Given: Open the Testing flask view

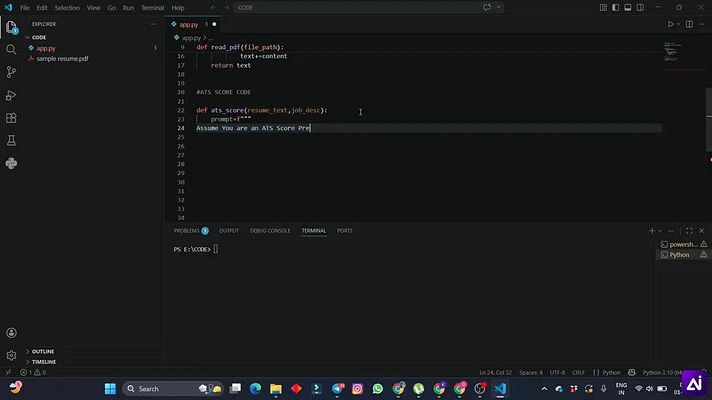Looking at the screenshot, I should tap(11, 141).
